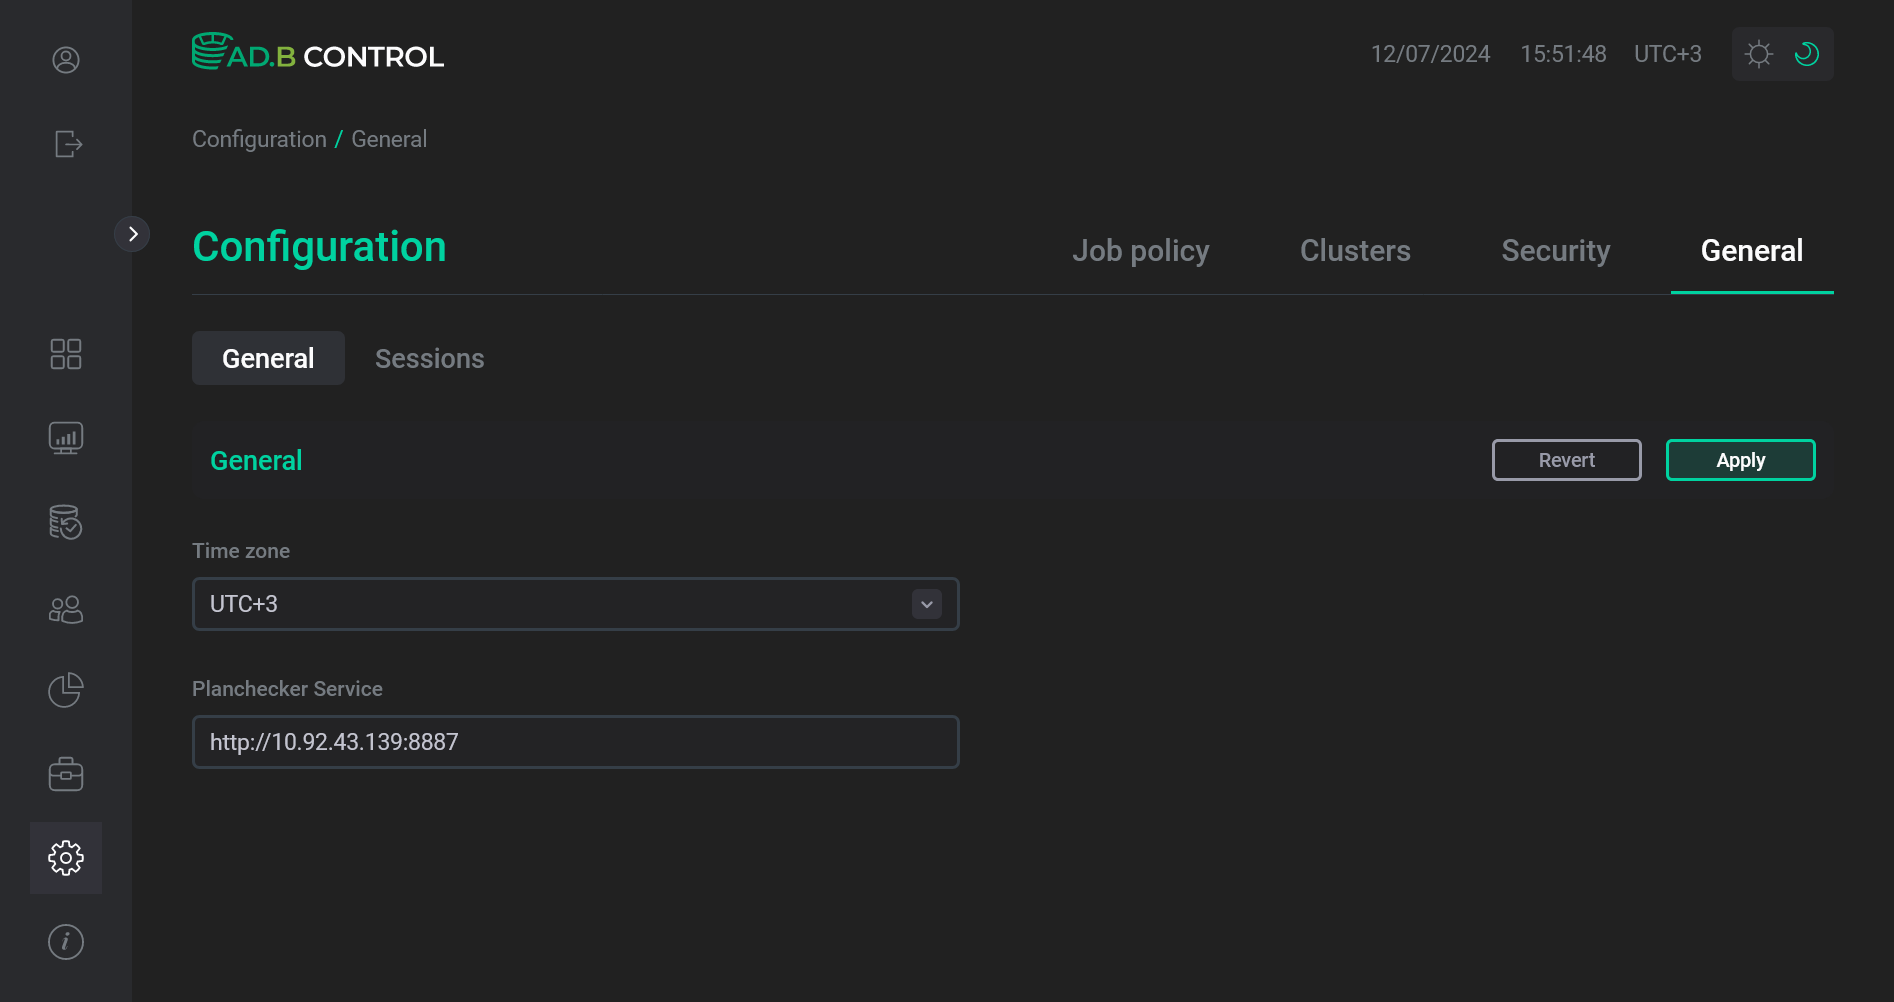This screenshot has width=1894, height=1002.
Task: Open the pie chart reports icon
Action: pyautogui.click(x=66, y=690)
